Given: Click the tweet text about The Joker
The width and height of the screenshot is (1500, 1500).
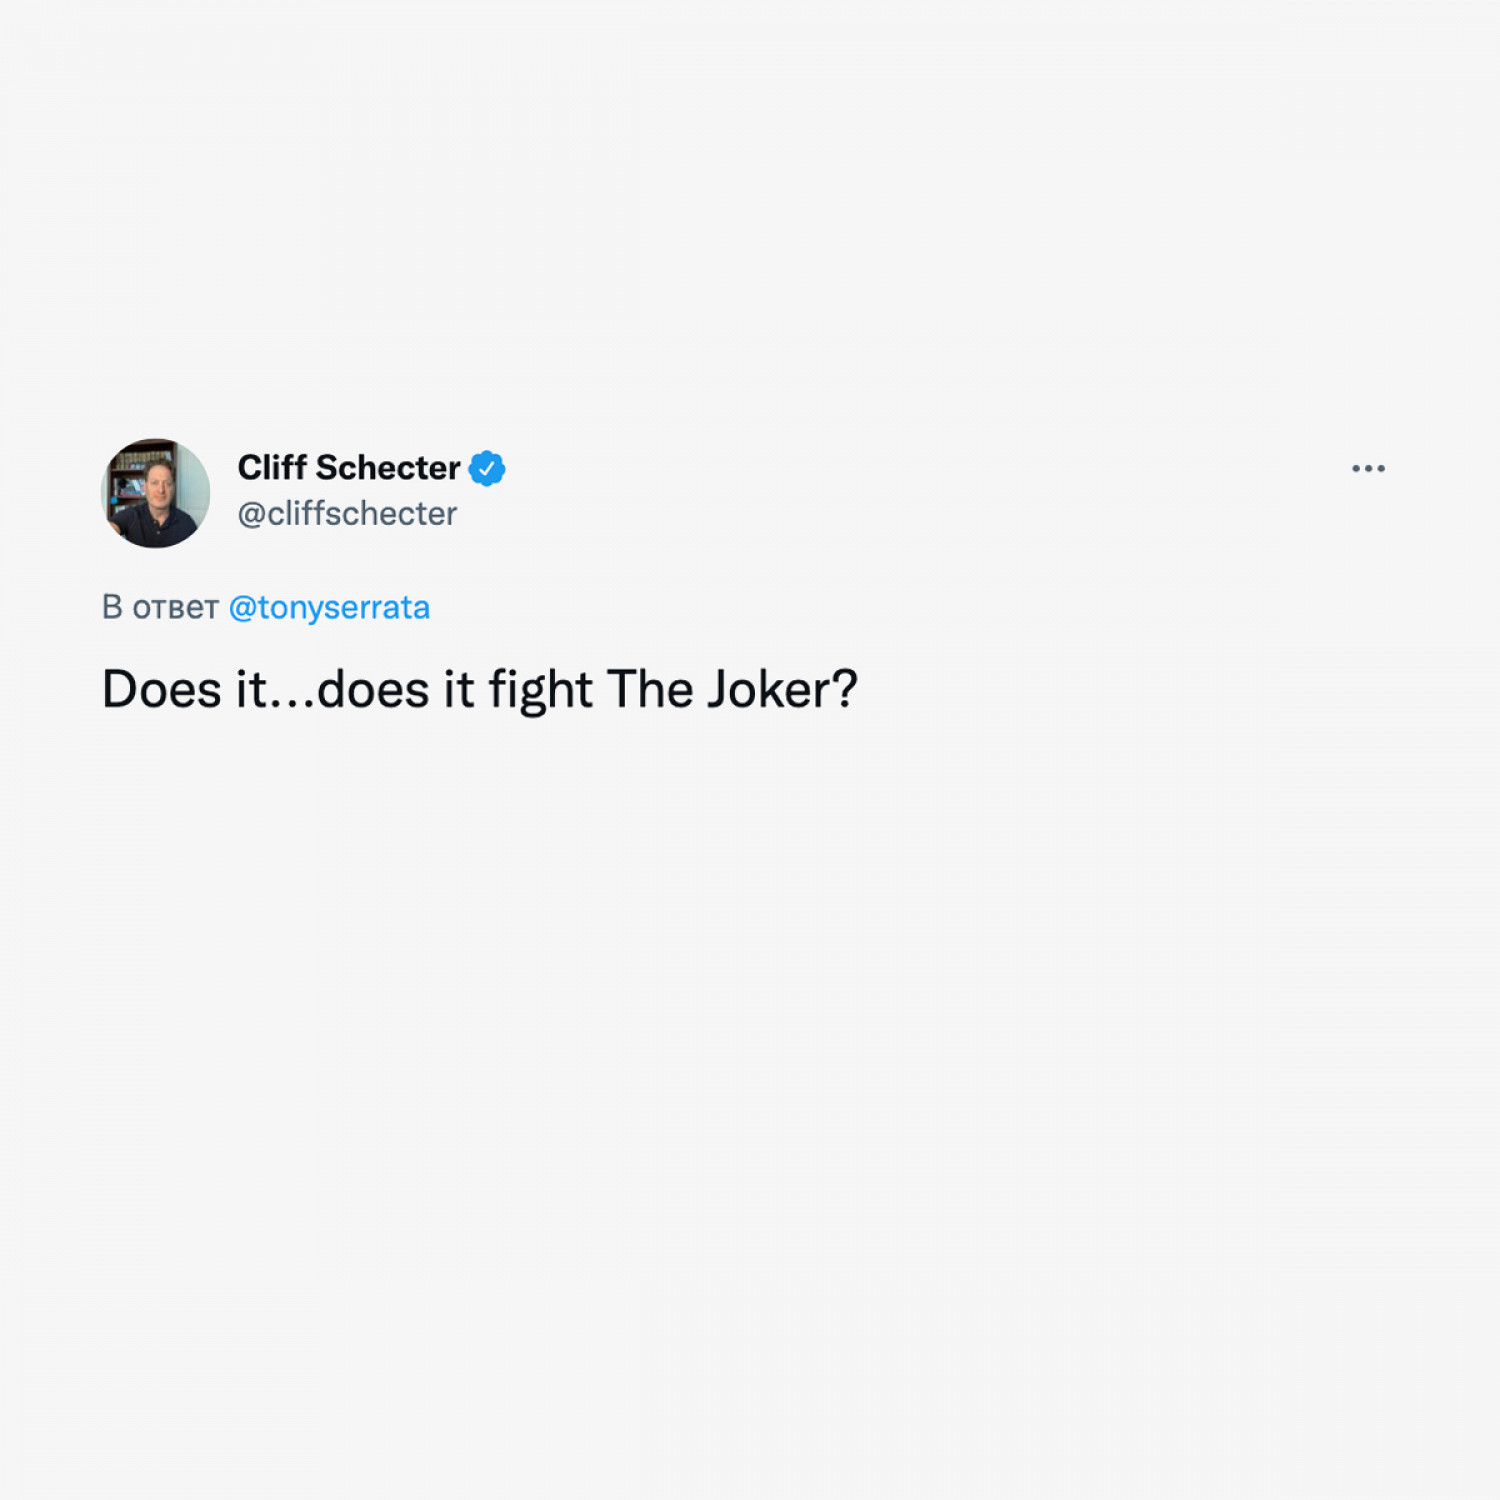Looking at the screenshot, I should 480,689.
